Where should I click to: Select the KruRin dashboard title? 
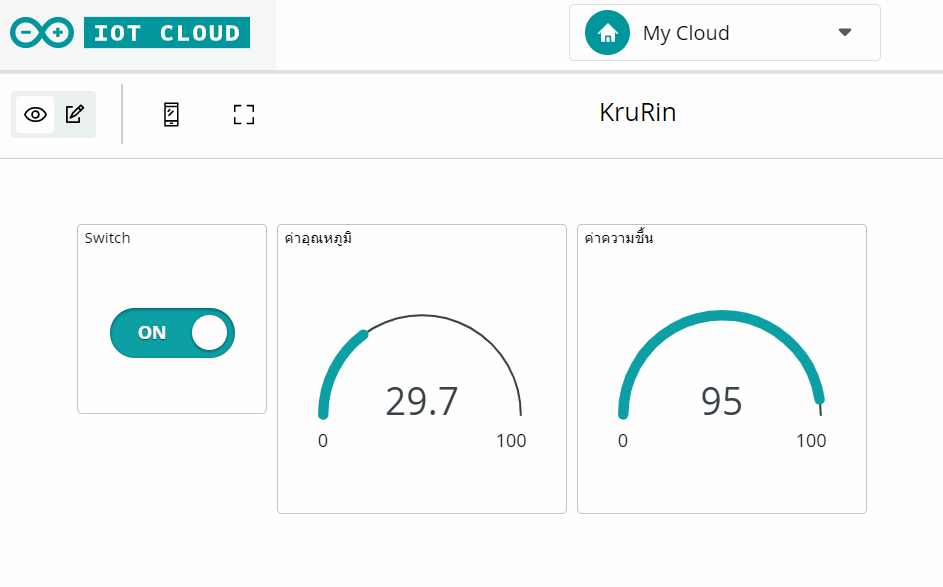pyautogui.click(x=638, y=112)
